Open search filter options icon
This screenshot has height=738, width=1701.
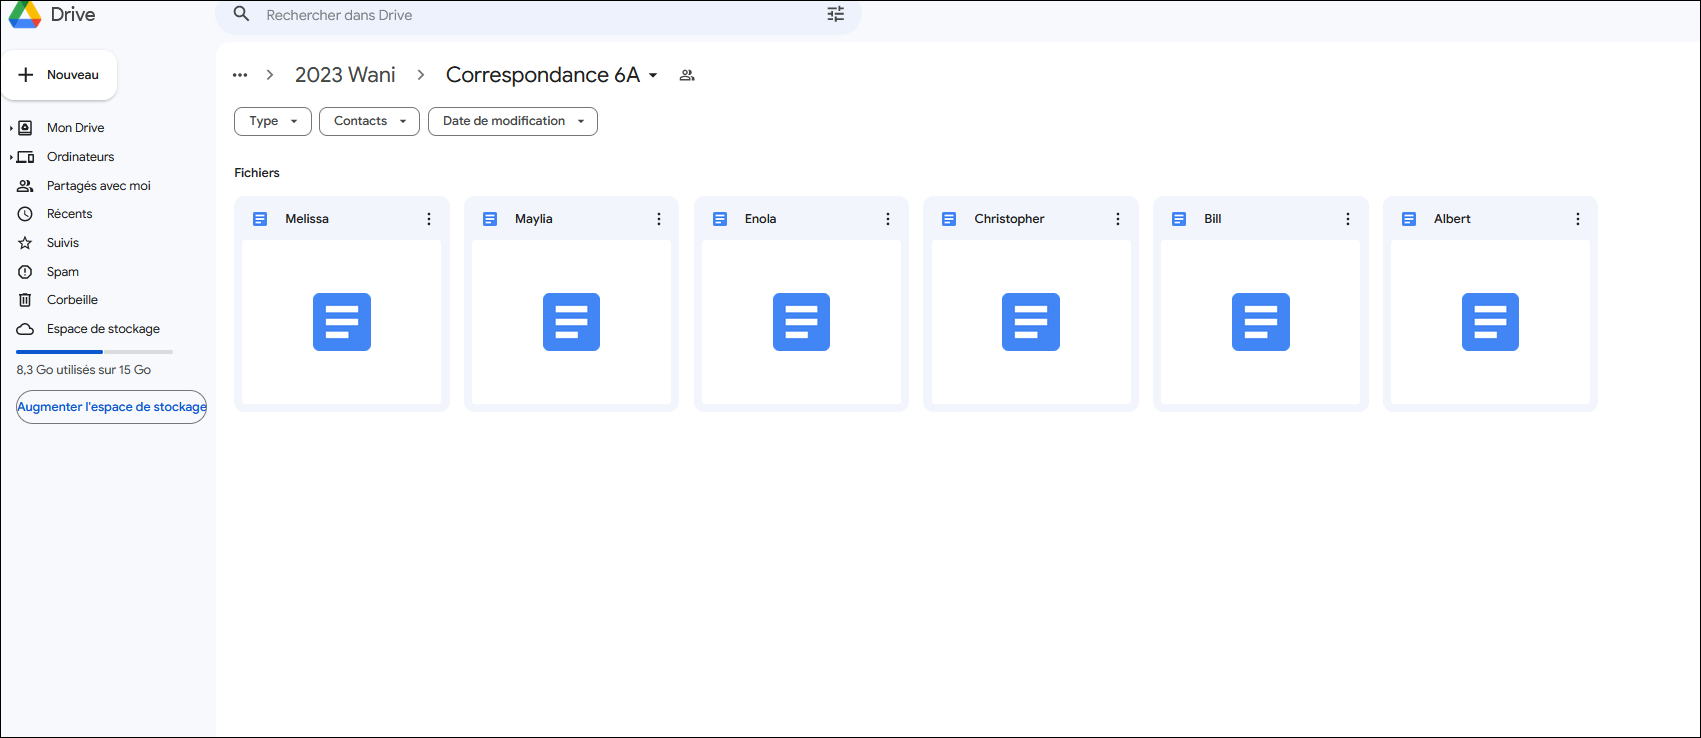tap(835, 14)
